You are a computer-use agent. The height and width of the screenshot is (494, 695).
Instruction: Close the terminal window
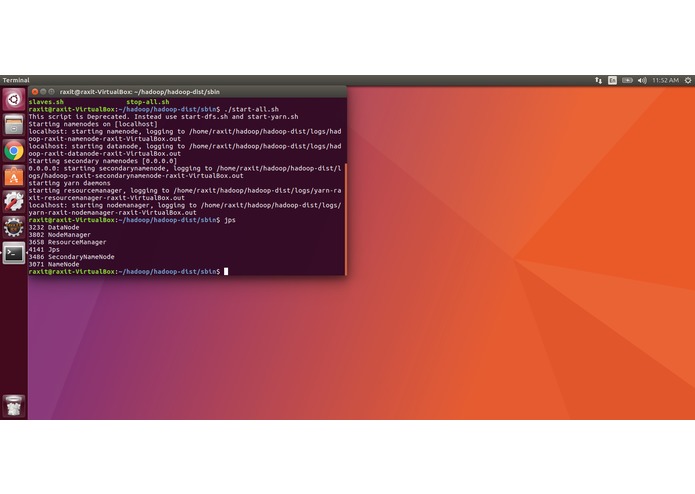click(35, 92)
